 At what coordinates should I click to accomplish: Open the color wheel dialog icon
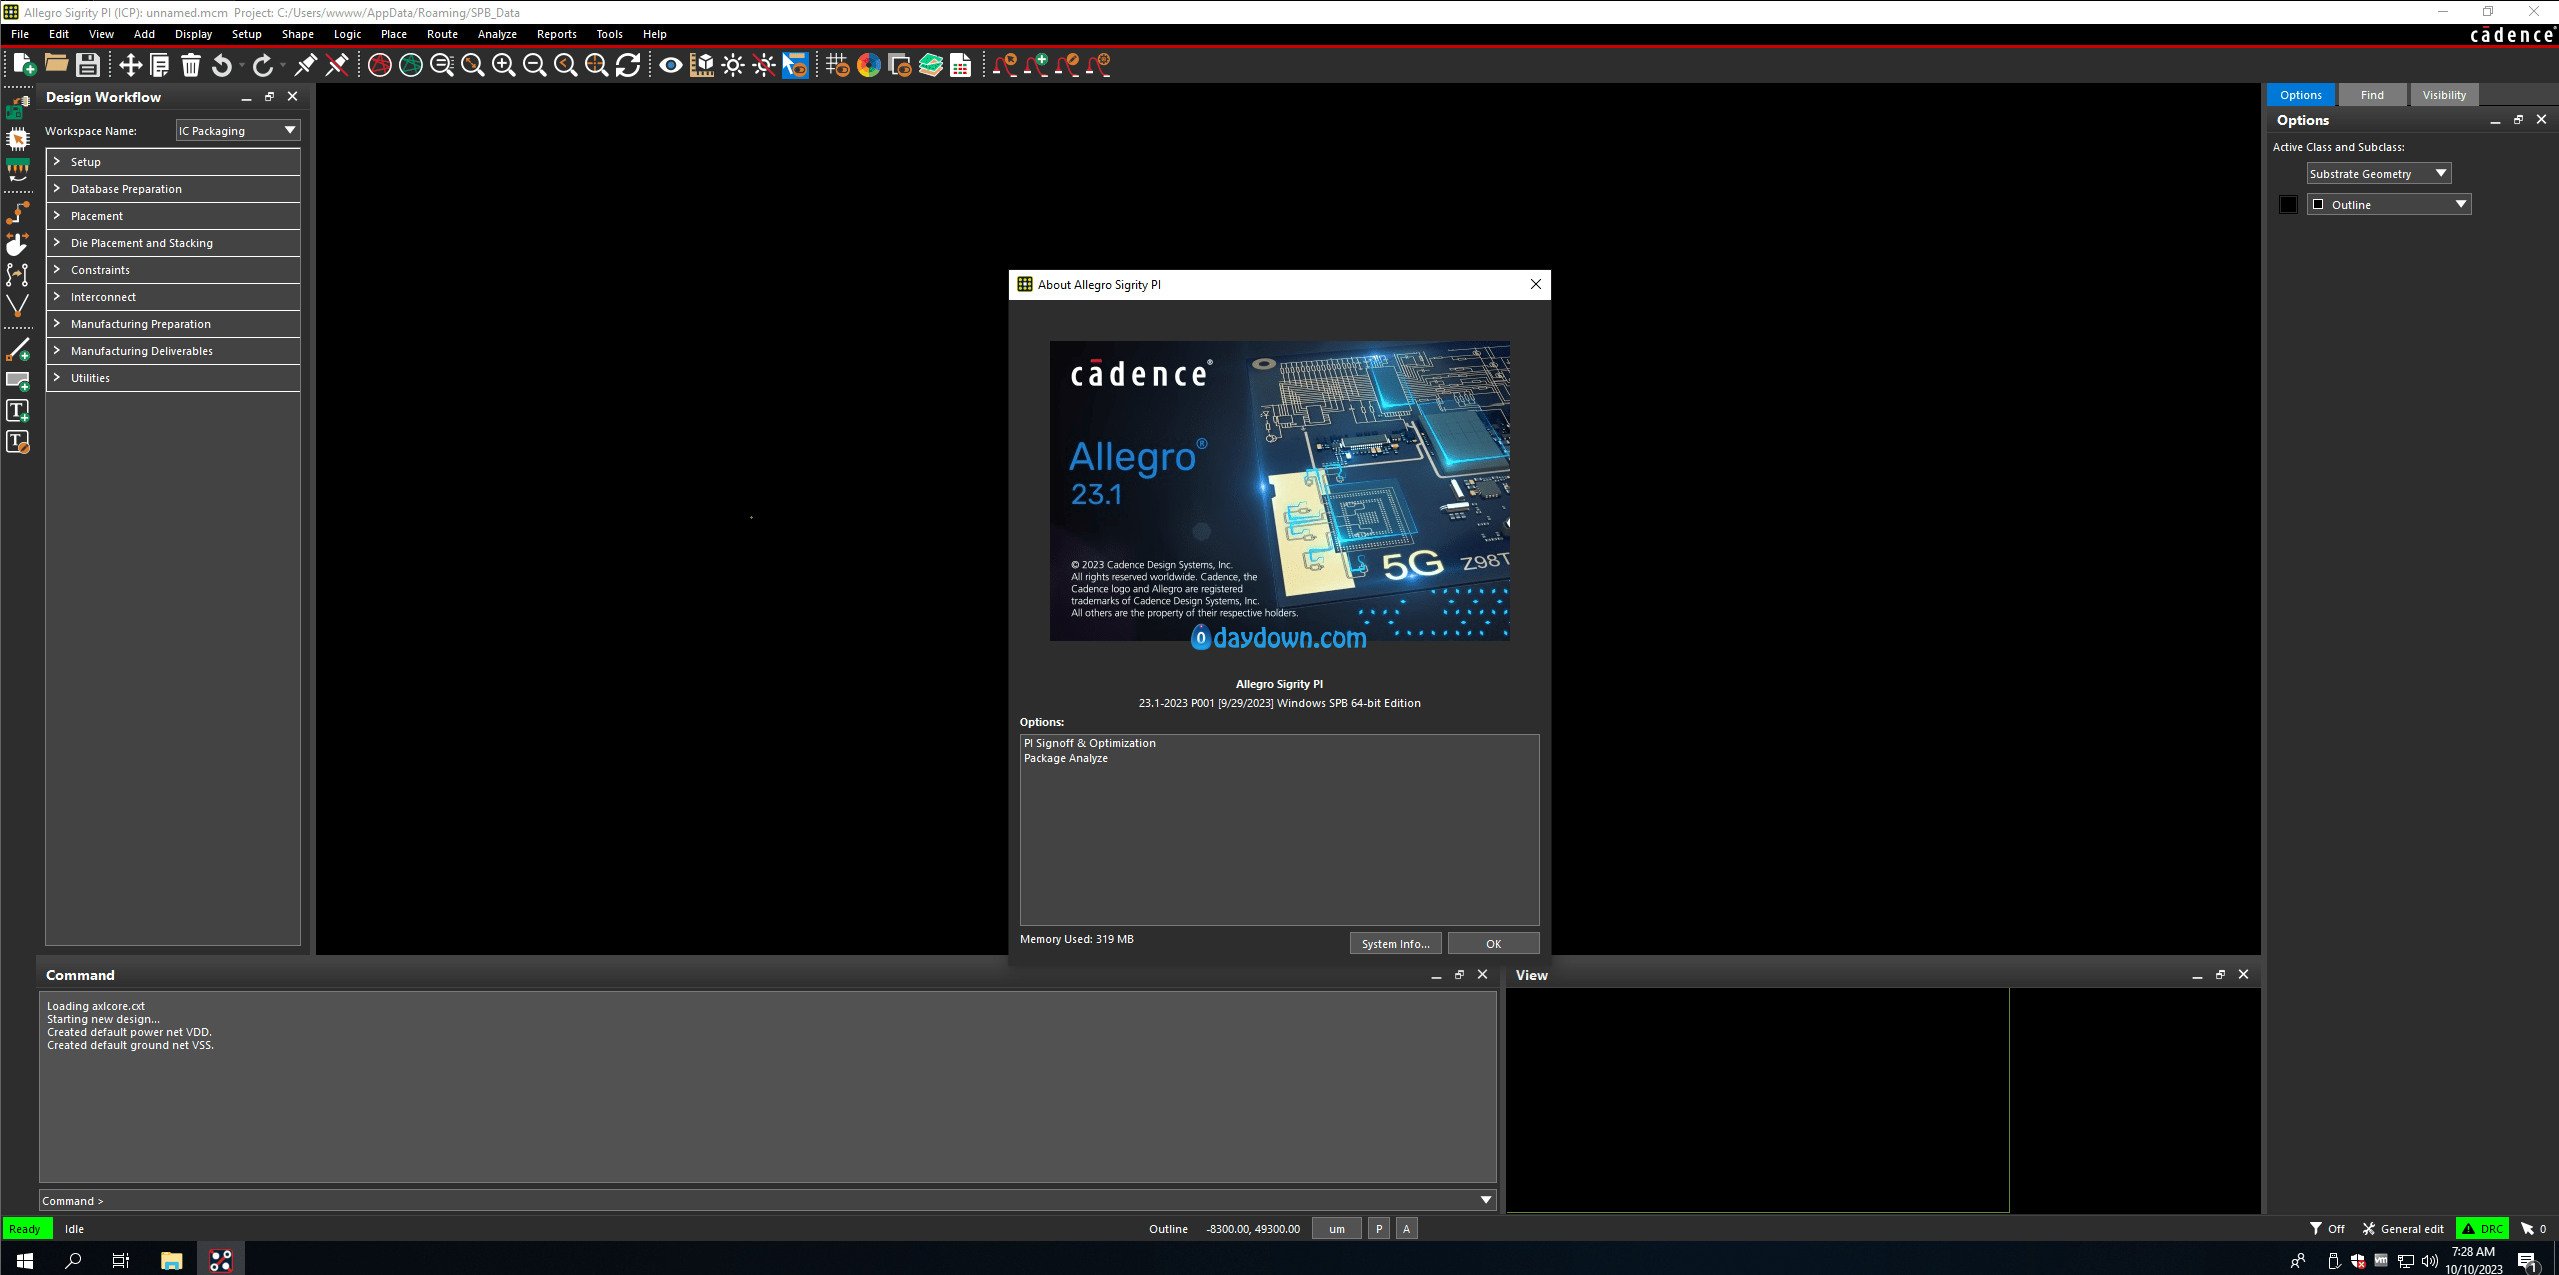tap(869, 65)
